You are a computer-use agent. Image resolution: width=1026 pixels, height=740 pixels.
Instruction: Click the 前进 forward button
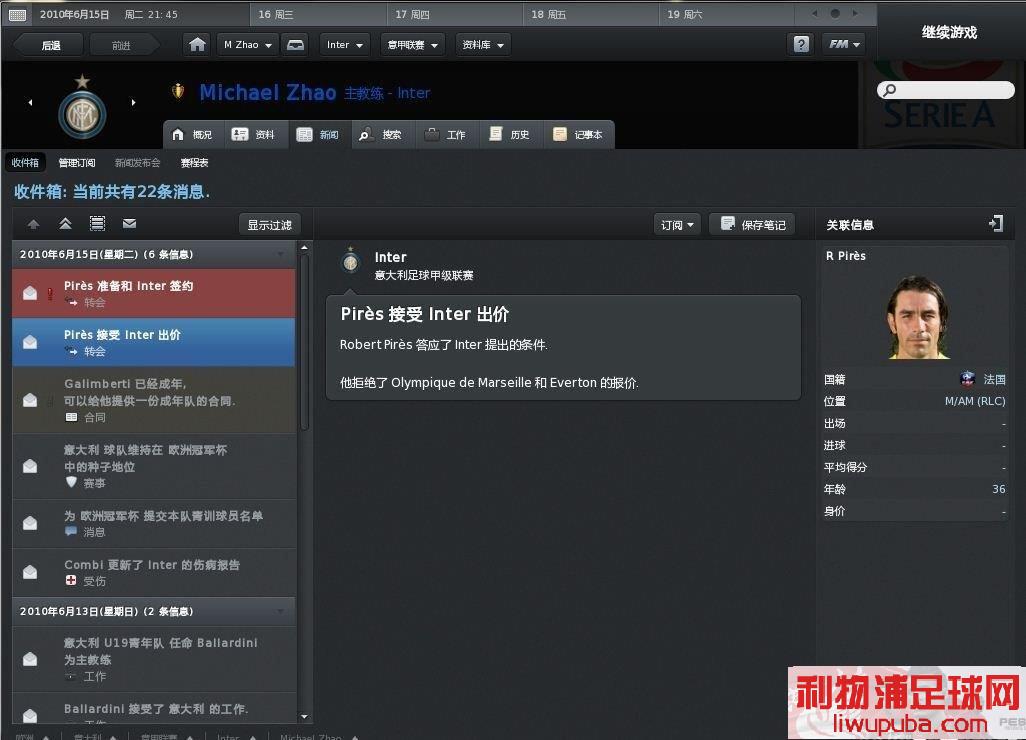(122, 45)
